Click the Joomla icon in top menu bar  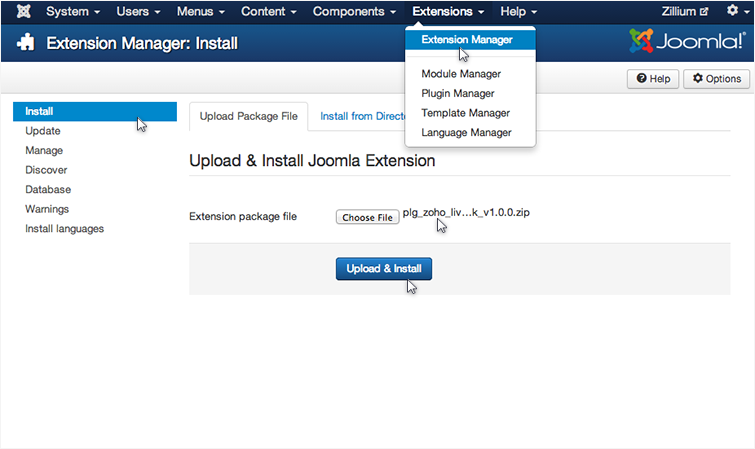(23, 11)
